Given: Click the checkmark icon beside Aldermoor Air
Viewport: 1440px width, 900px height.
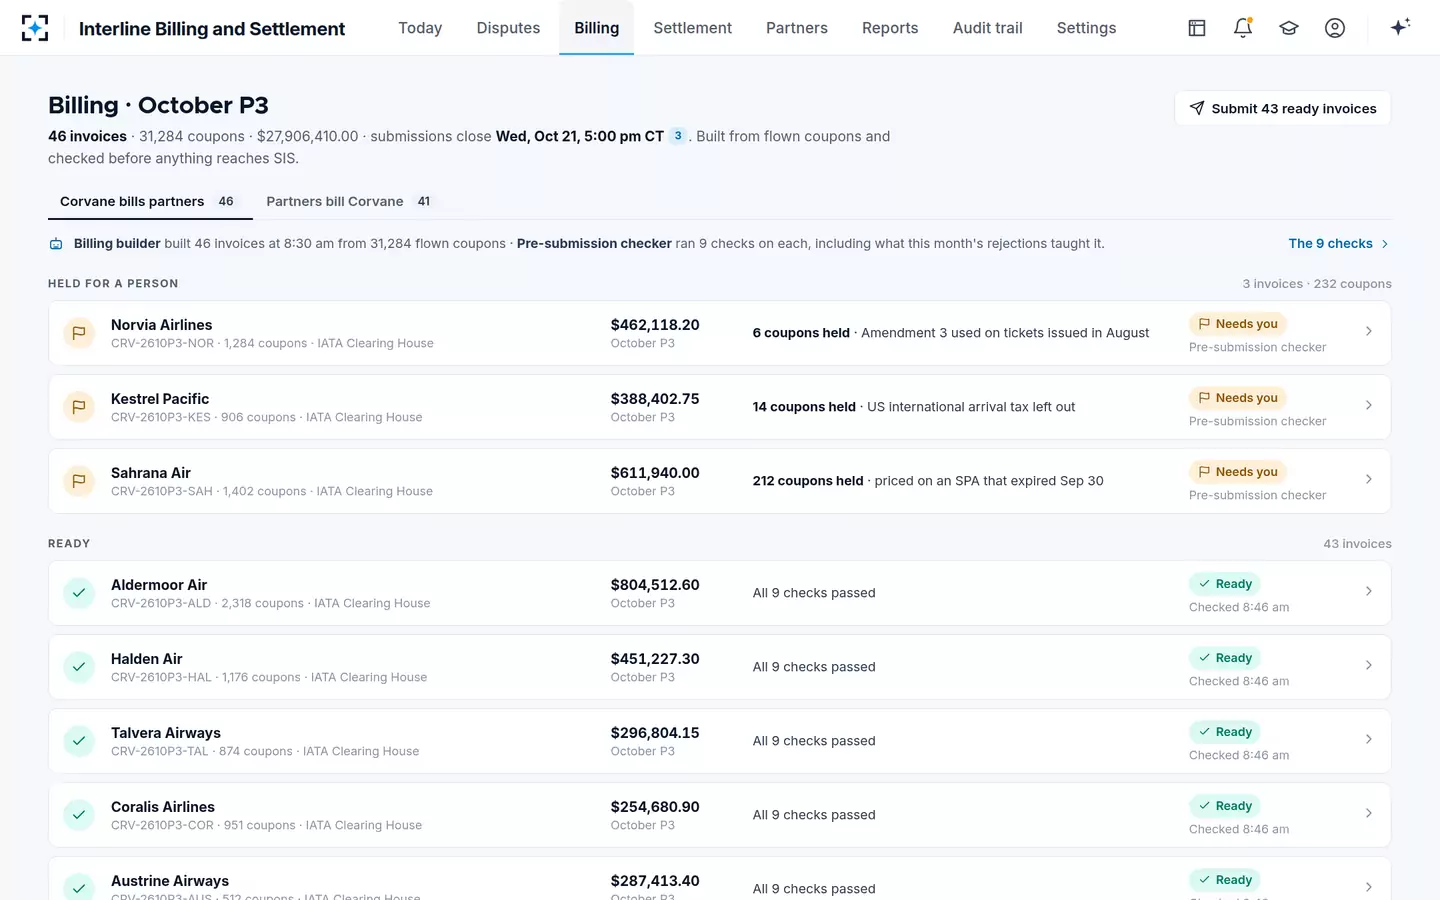Looking at the screenshot, I should [x=79, y=593].
